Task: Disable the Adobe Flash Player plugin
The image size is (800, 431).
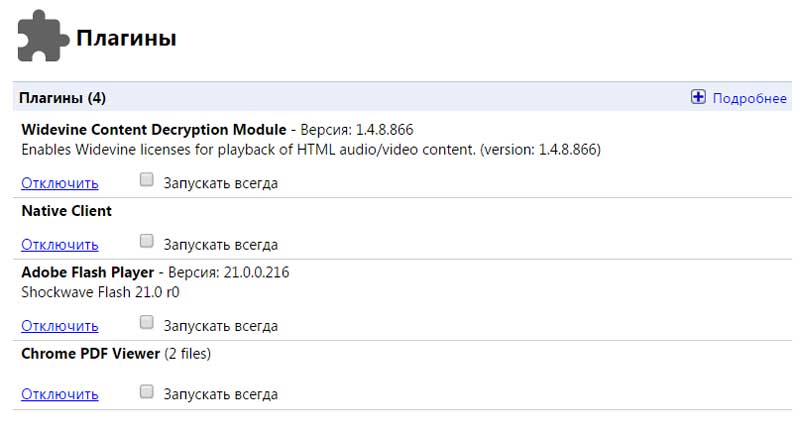Action: [60, 326]
